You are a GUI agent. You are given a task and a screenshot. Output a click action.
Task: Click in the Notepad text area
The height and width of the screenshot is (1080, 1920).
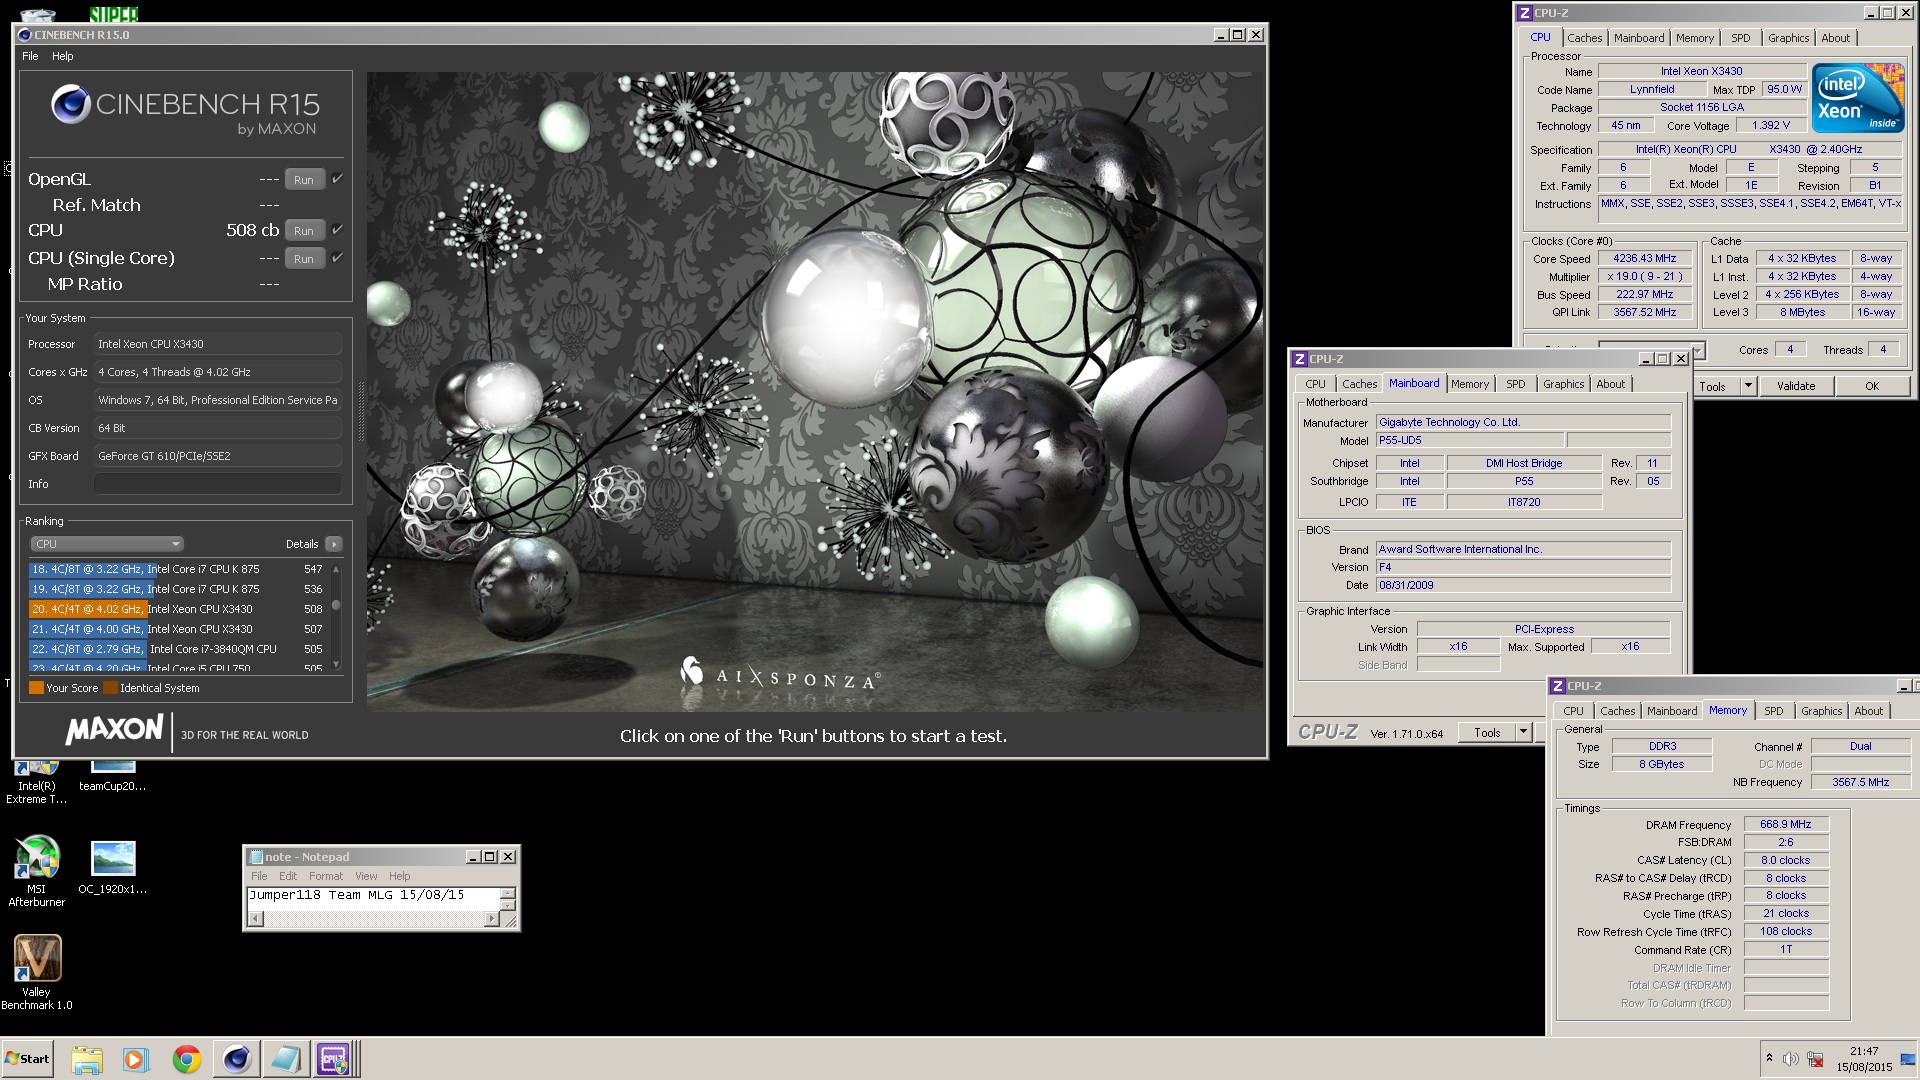372,899
